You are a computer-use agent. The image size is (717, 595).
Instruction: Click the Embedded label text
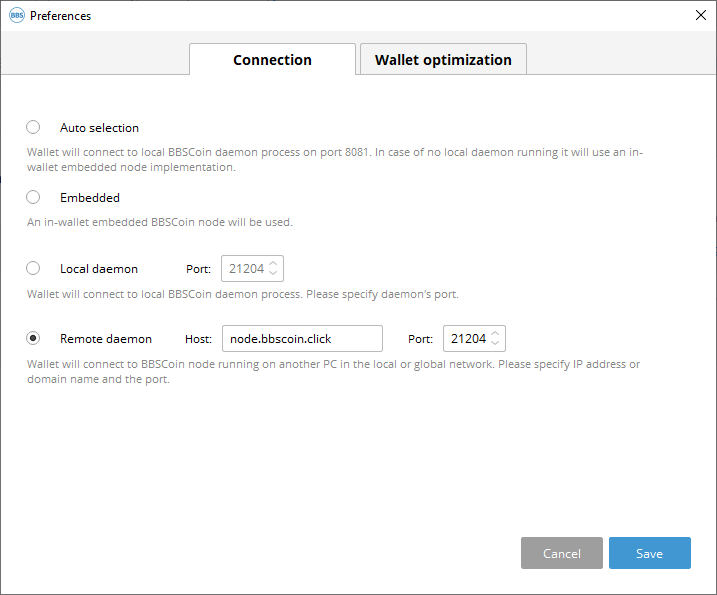(90, 198)
